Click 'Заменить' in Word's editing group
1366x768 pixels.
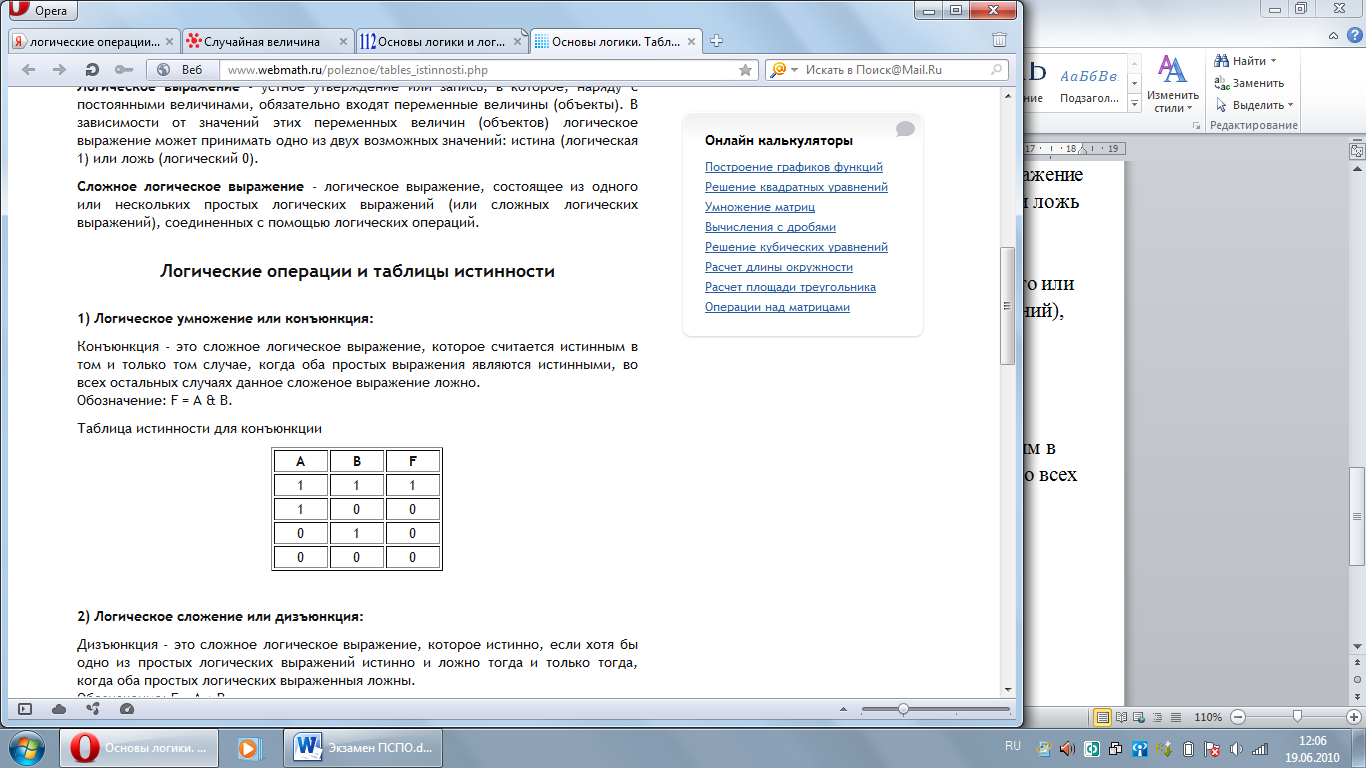pos(1249,83)
